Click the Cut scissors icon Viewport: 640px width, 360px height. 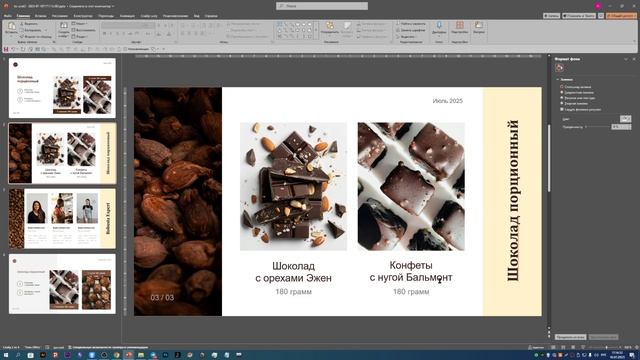point(22,24)
